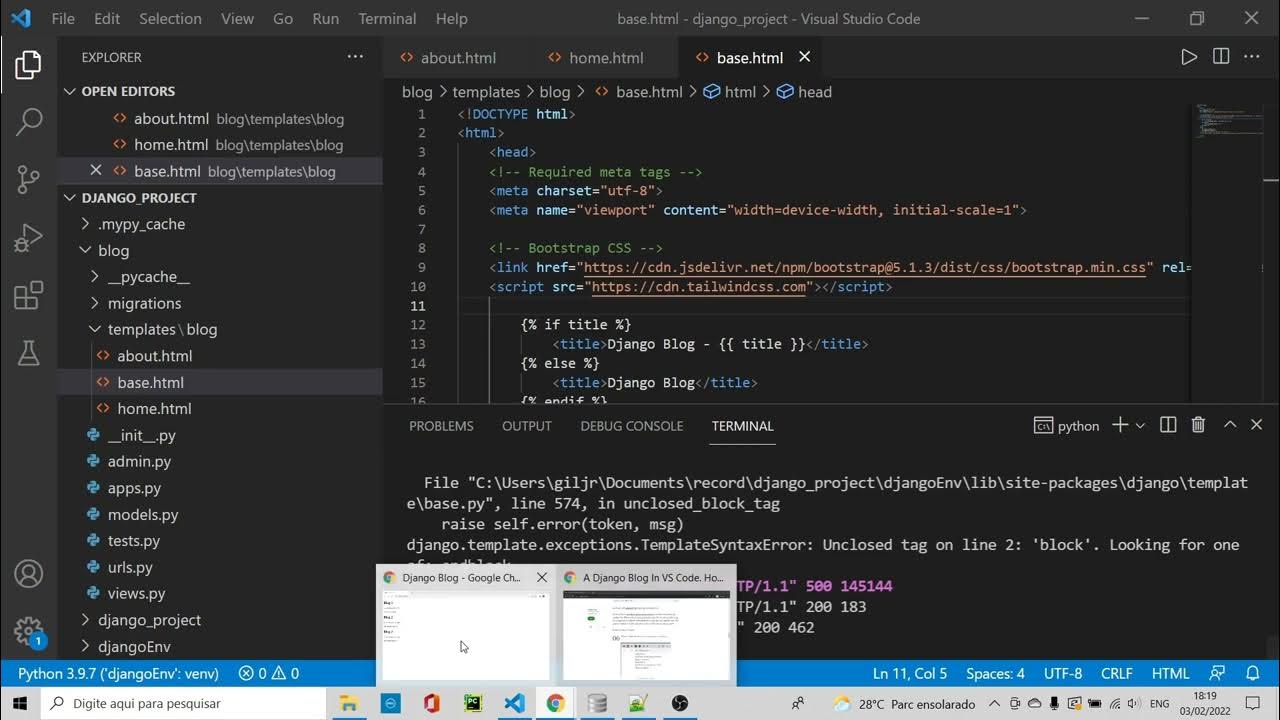Open errors and warnings status indicator
Screen dimensions: 1280x720
(269, 673)
